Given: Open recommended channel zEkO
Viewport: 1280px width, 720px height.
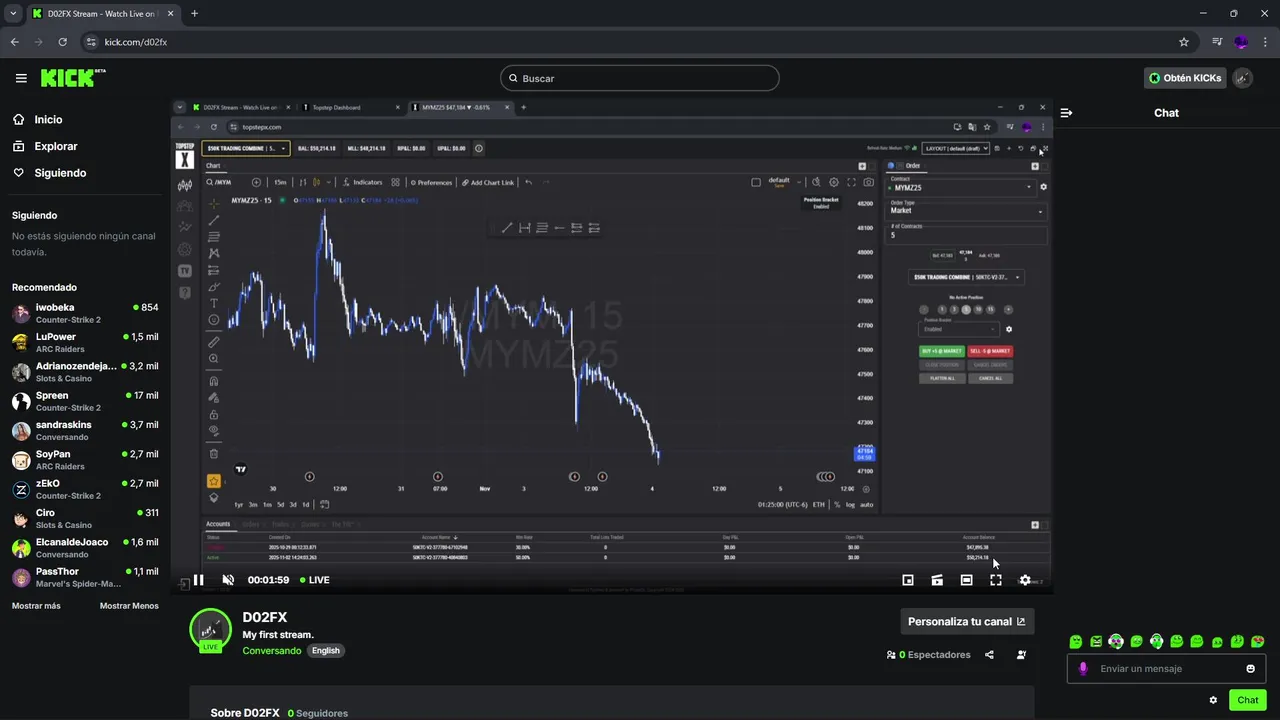Looking at the screenshot, I should coord(85,489).
